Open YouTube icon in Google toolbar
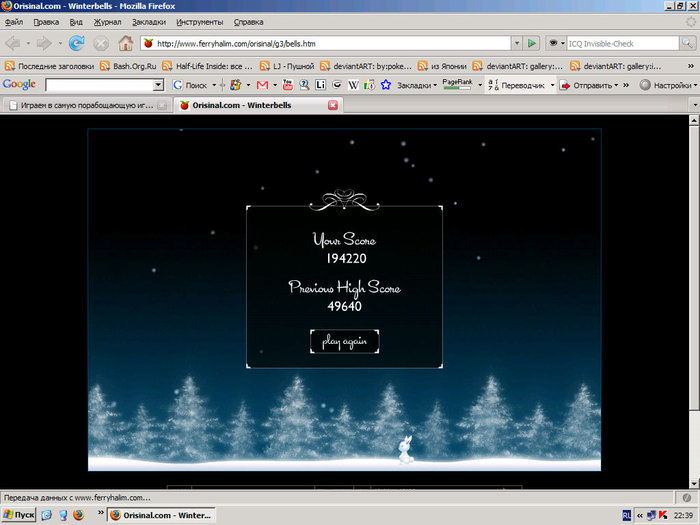 click(x=288, y=85)
